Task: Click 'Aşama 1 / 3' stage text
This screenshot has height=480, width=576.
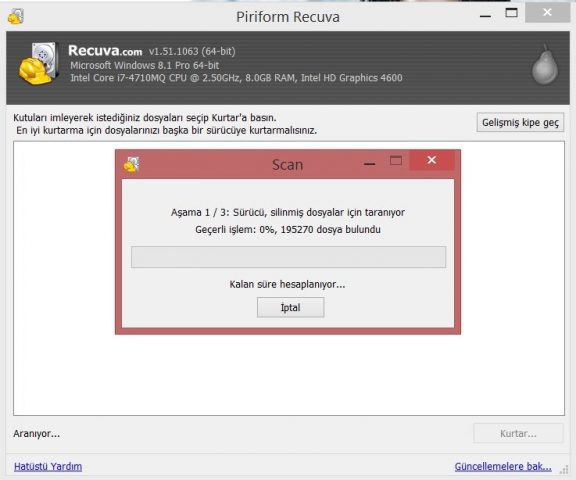Action: pos(200,212)
